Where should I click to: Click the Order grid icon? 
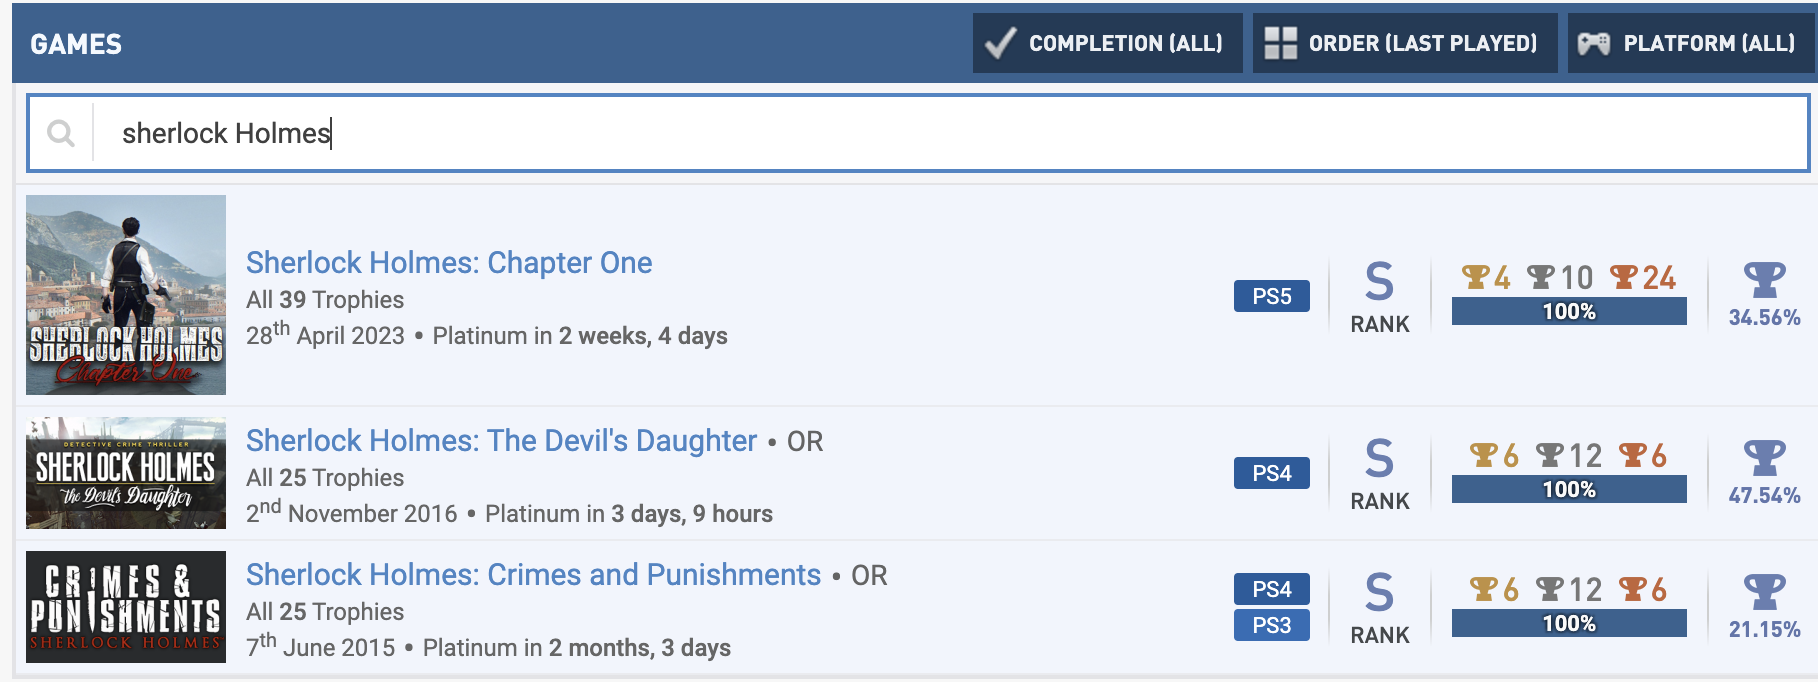tap(1280, 43)
